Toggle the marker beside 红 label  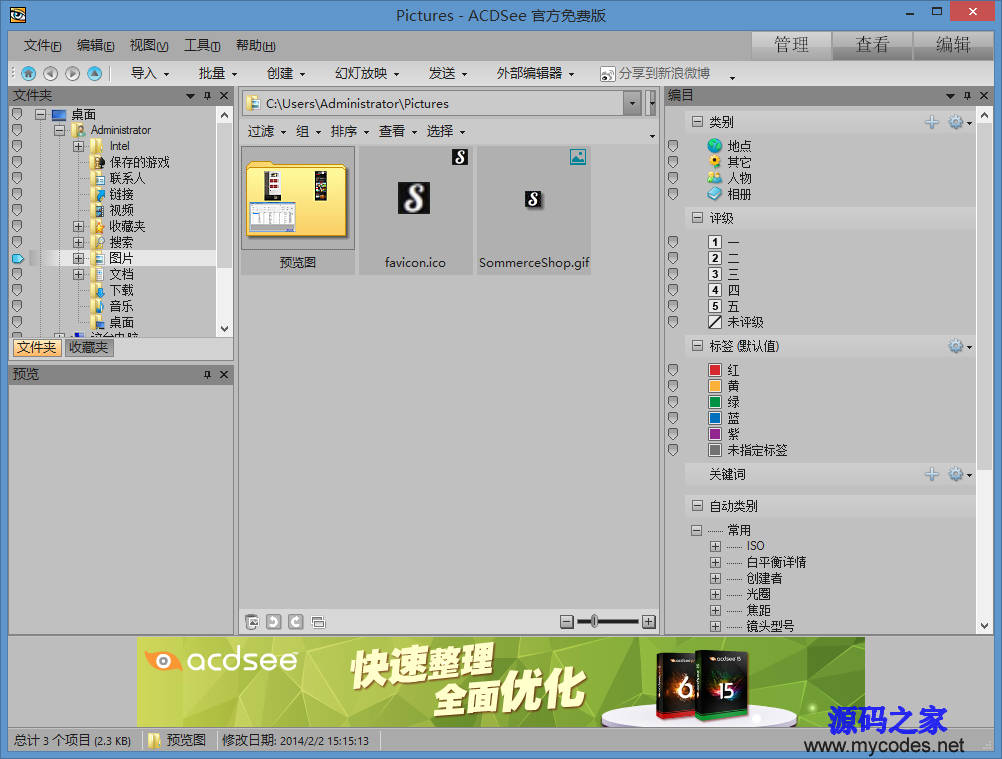[x=673, y=370]
